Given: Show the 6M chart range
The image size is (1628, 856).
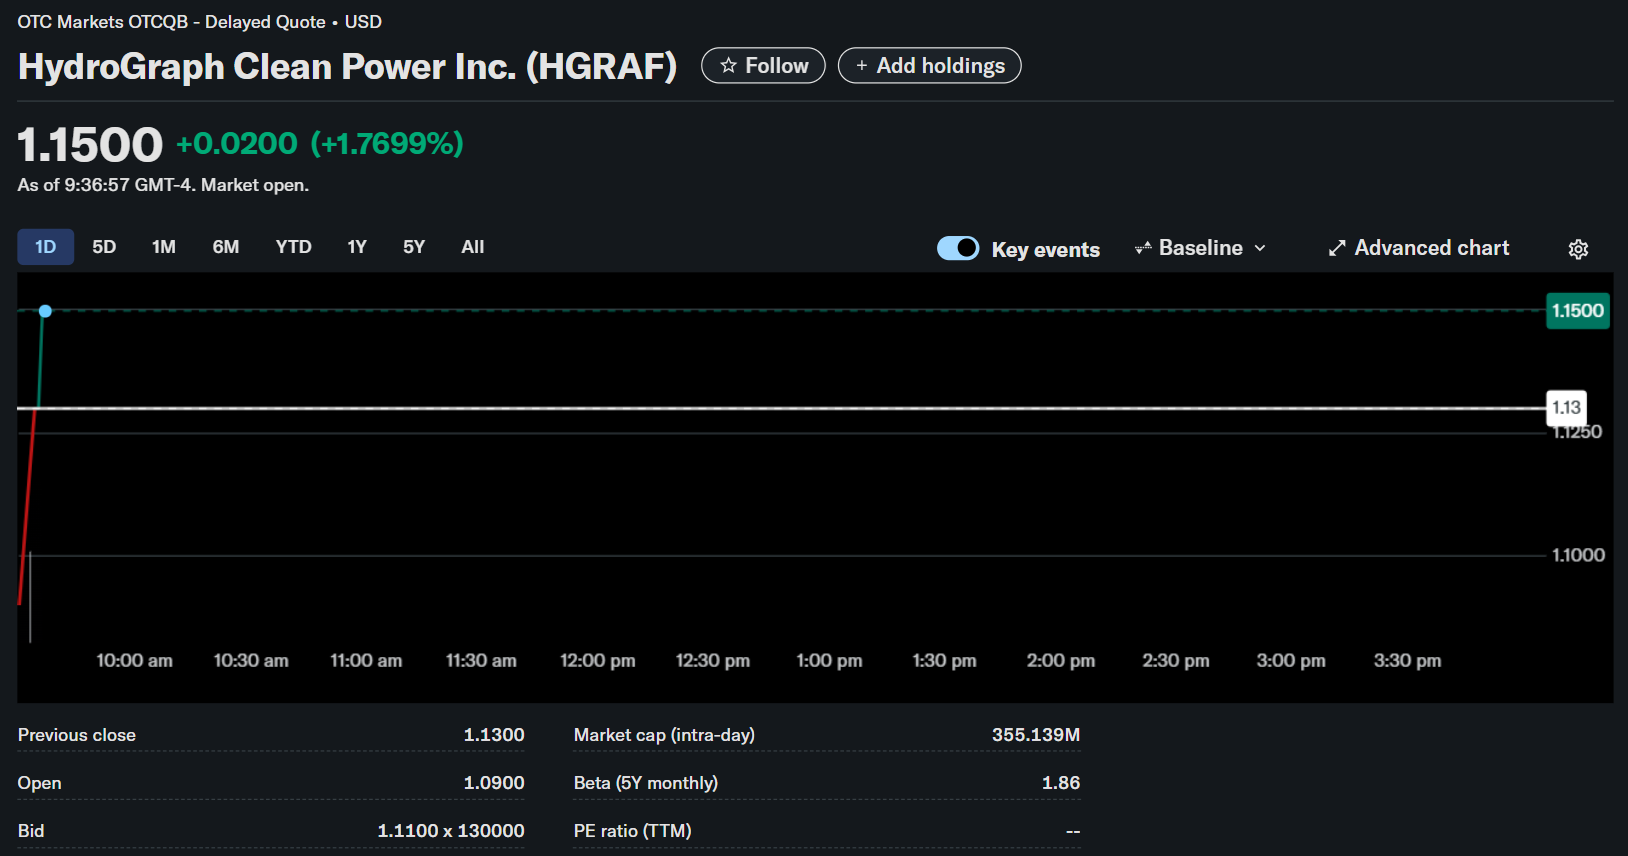Looking at the screenshot, I should [x=226, y=247].
